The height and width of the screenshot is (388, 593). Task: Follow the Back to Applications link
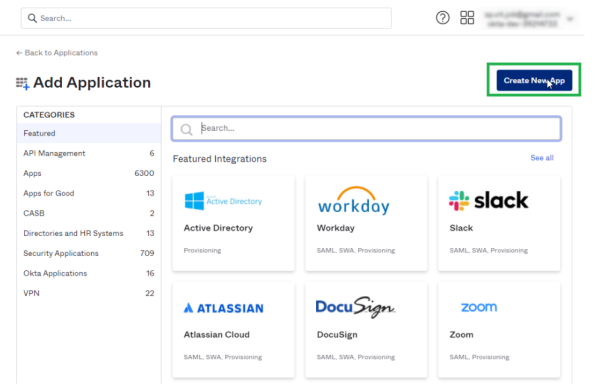(57, 53)
